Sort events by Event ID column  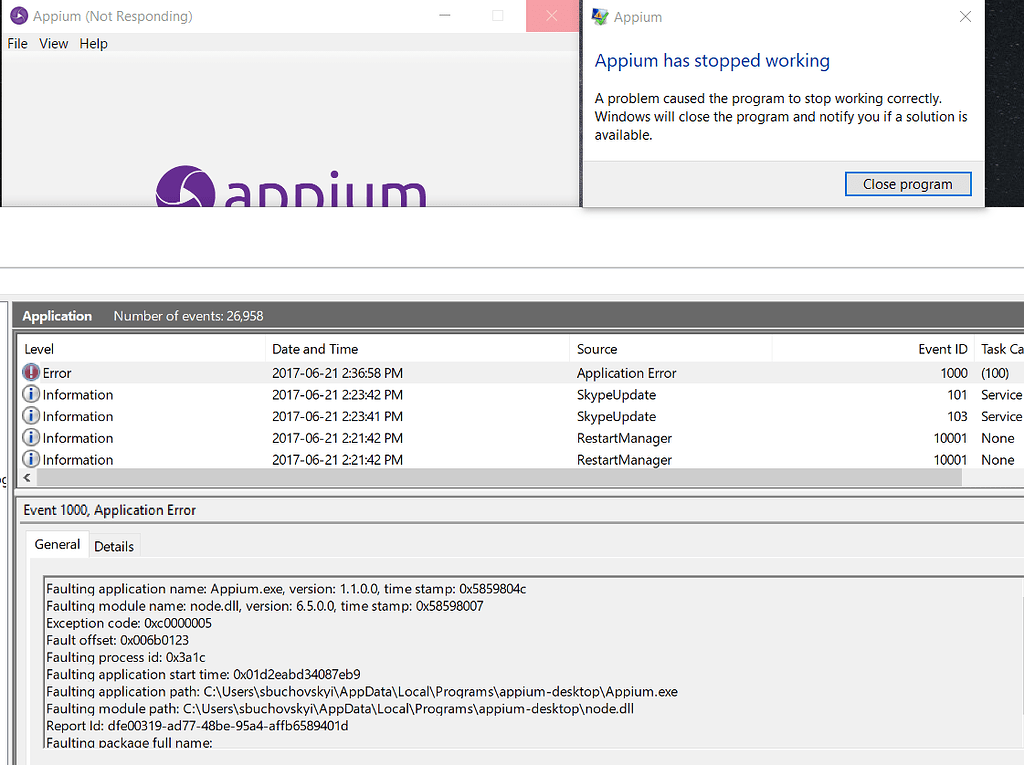(873, 349)
